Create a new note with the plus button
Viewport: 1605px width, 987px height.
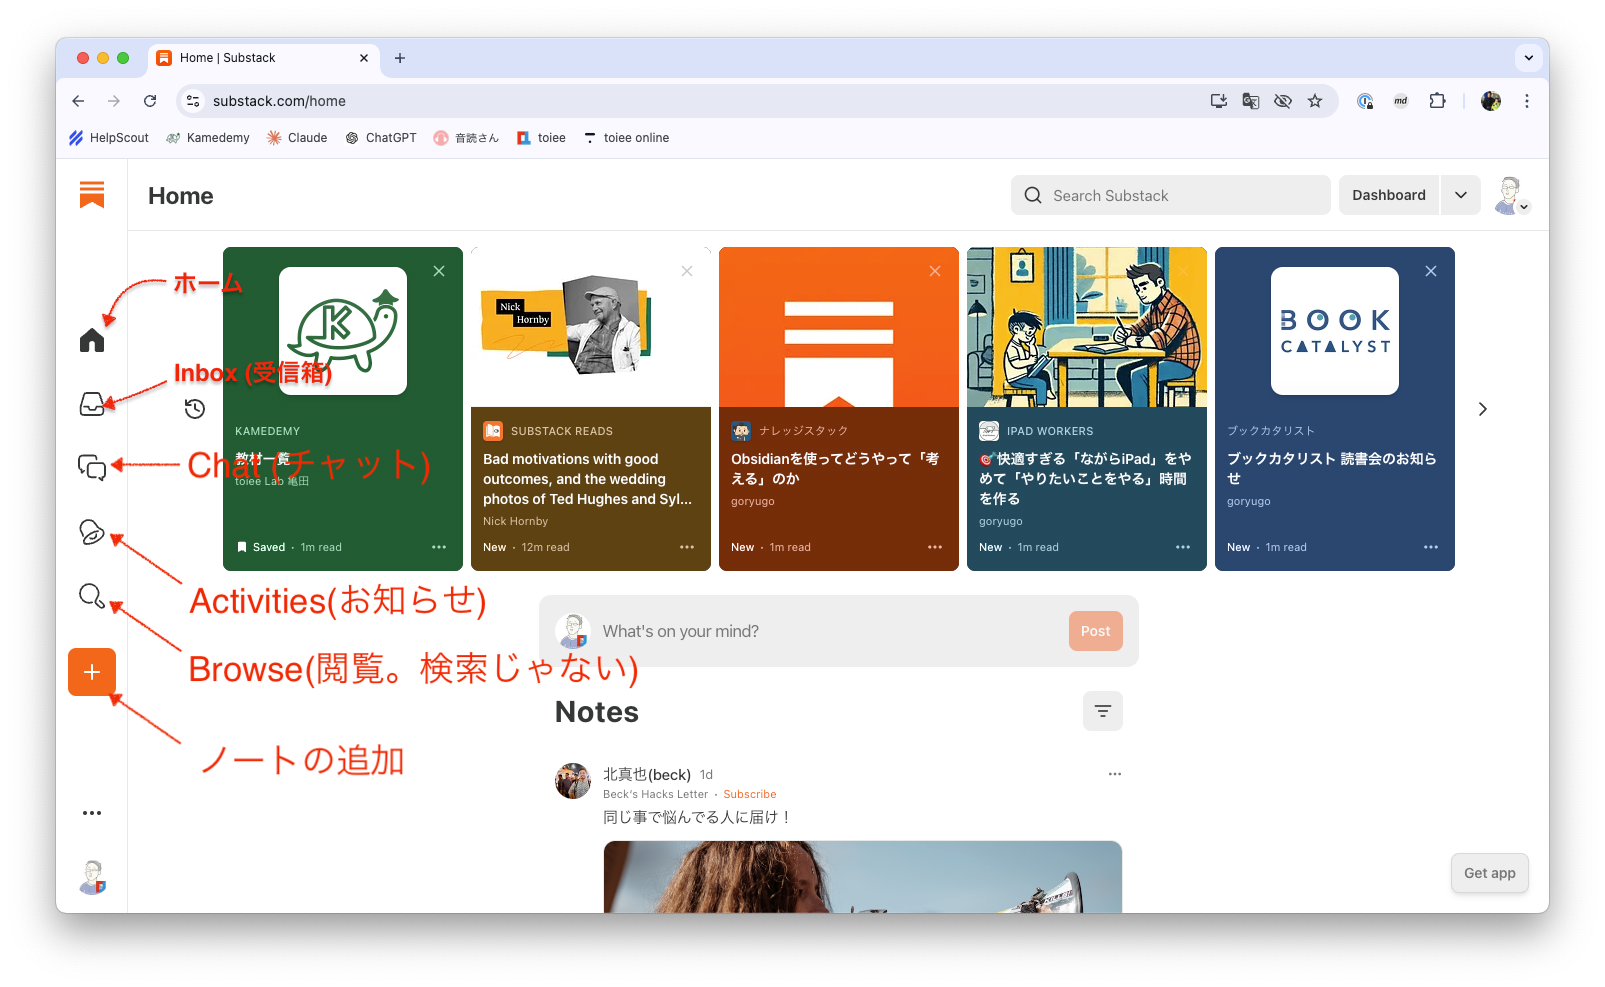(x=91, y=672)
